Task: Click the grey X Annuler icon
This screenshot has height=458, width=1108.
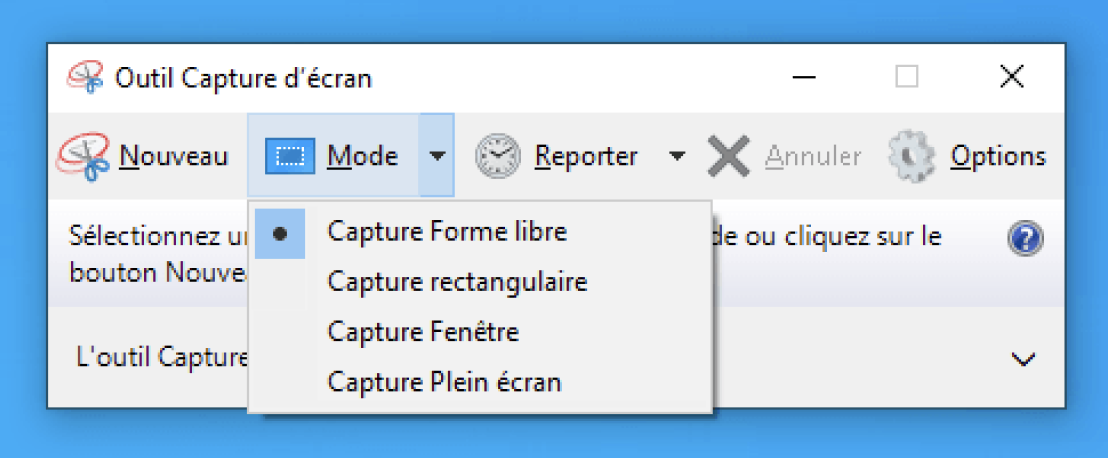Action: coord(729,155)
